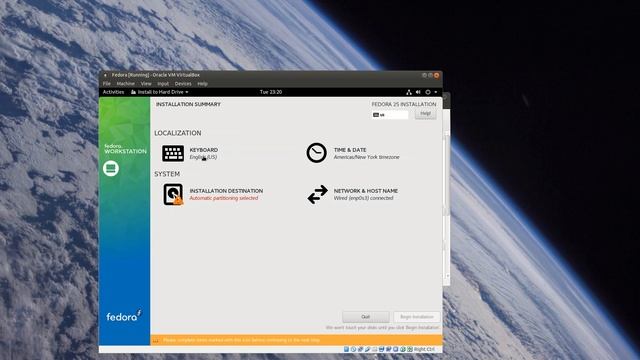Screen dimensions: 640x360
Task: Click the Help! button
Action: tap(425, 114)
